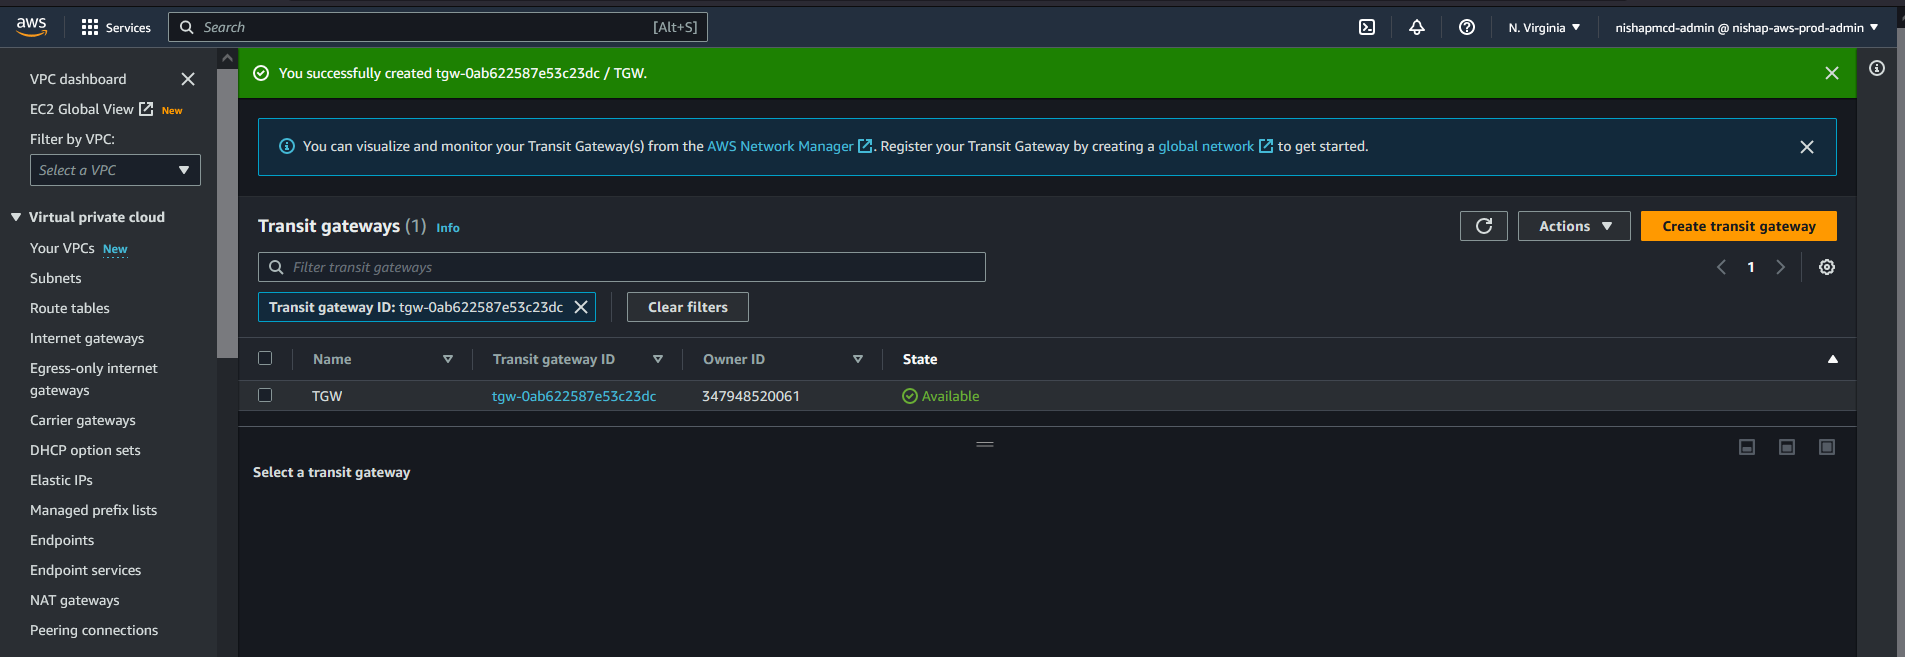This screenshot has height=657, width=1905.
Task: Expand the Select a VPC filter dropdown
Action: click(115, 170)
